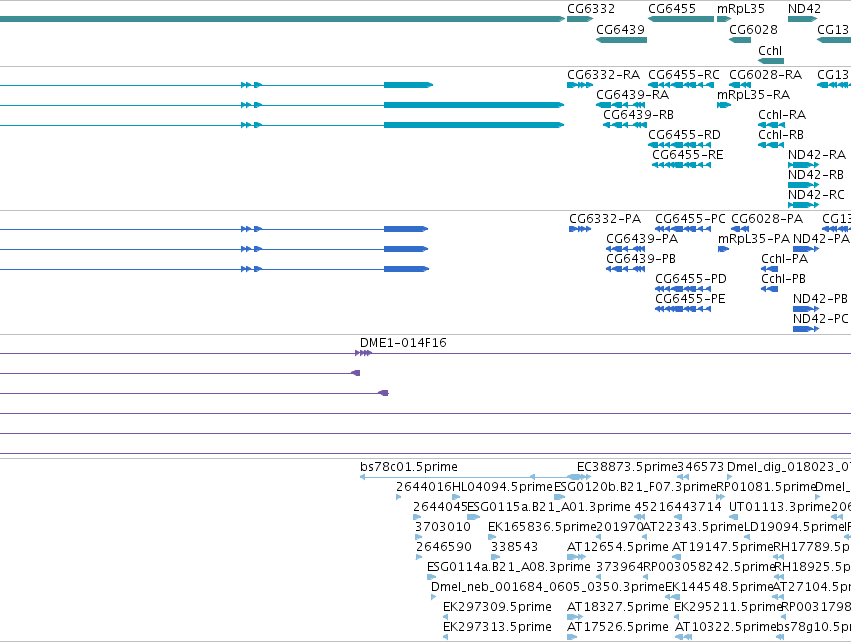The image size is (851, 642).
Task: Select EST ESG0115a.B21_A01.3prime
Action: (x=549, y=507)
